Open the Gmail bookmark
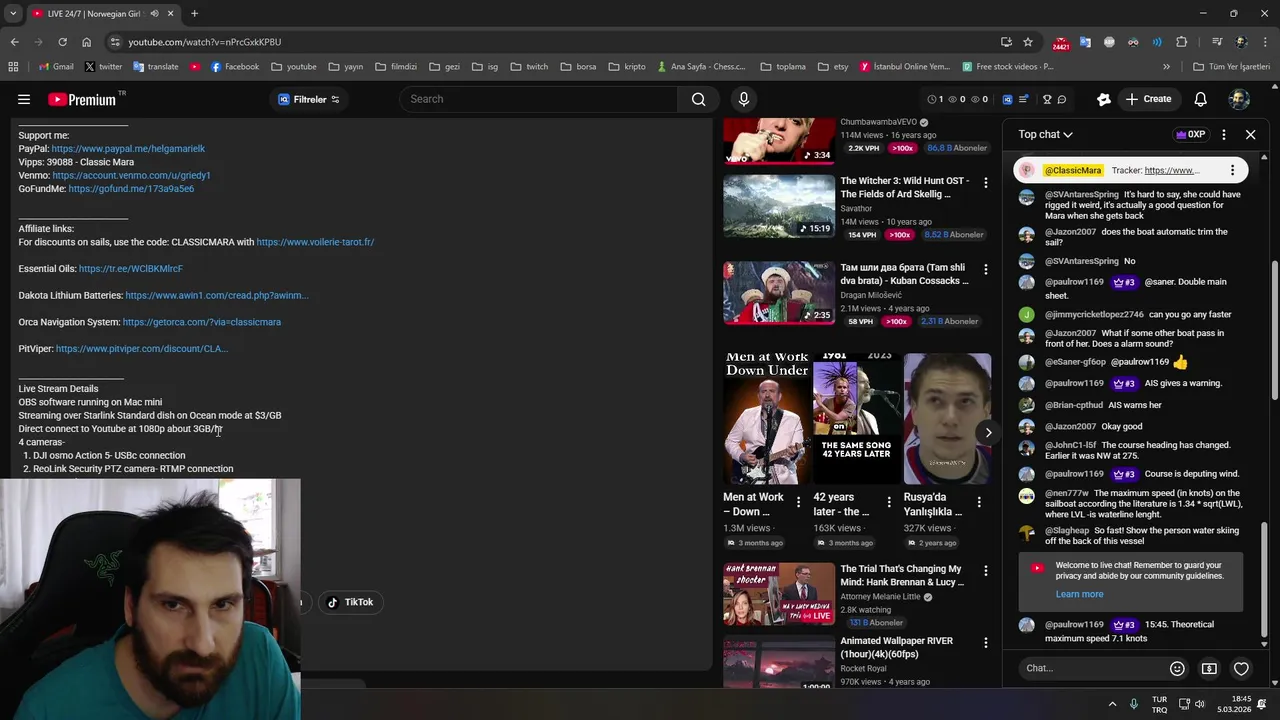This screenshot has height=720, width=1280. 55,67
